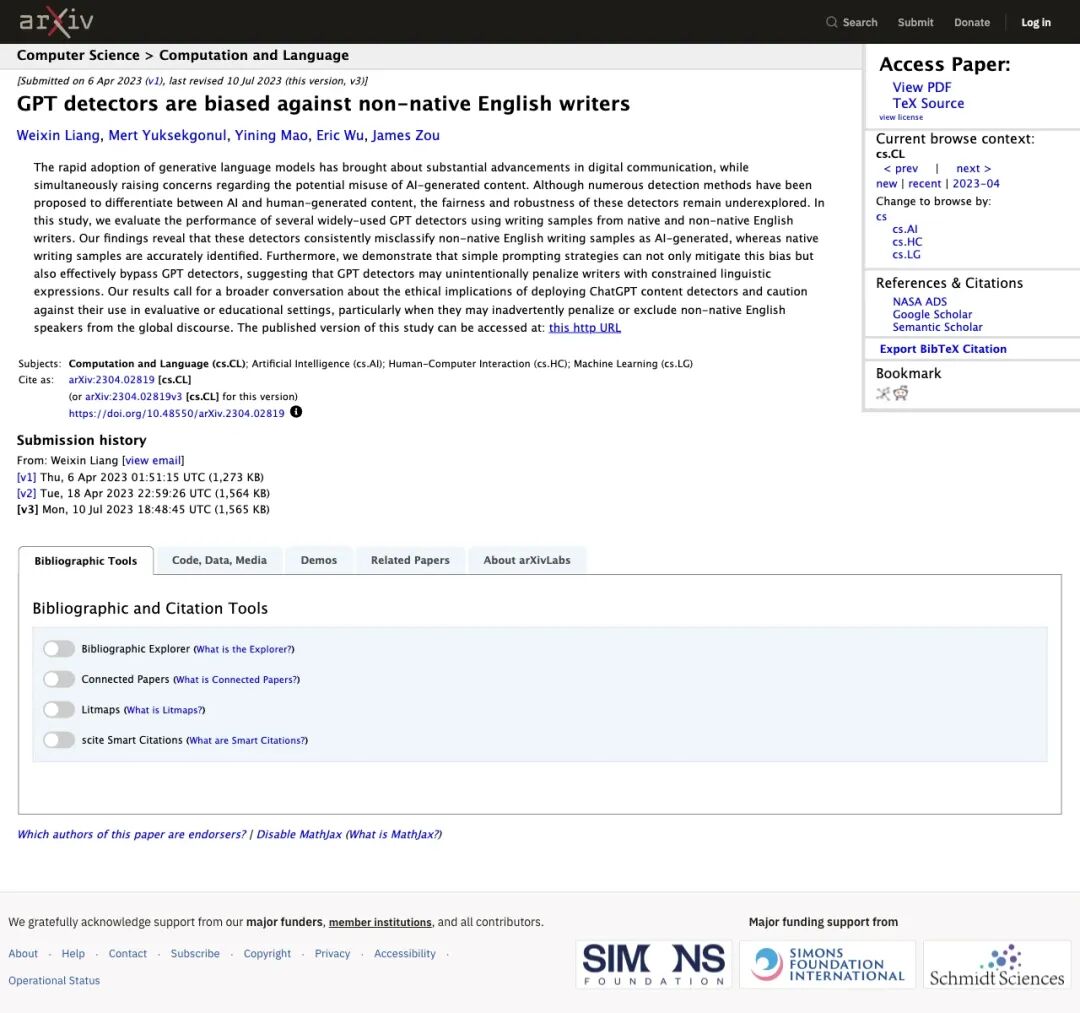This screenshot has width=1080, height=1013.
Task: Turn on scite Smart Citations toggle
Action: pyautogui.click(x=59, y=740)
